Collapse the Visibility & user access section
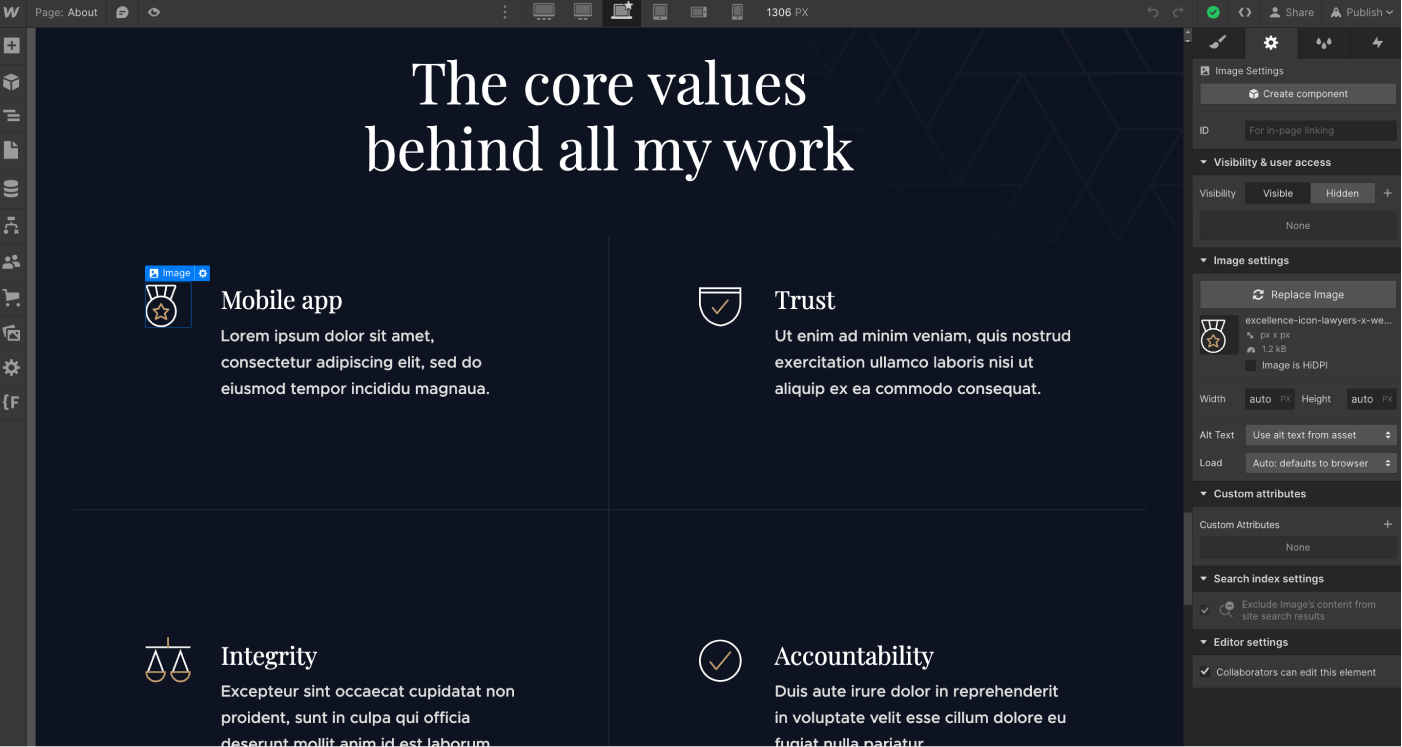The image size is (1402, 747). pyautogui.click(x=1204, y=162)
